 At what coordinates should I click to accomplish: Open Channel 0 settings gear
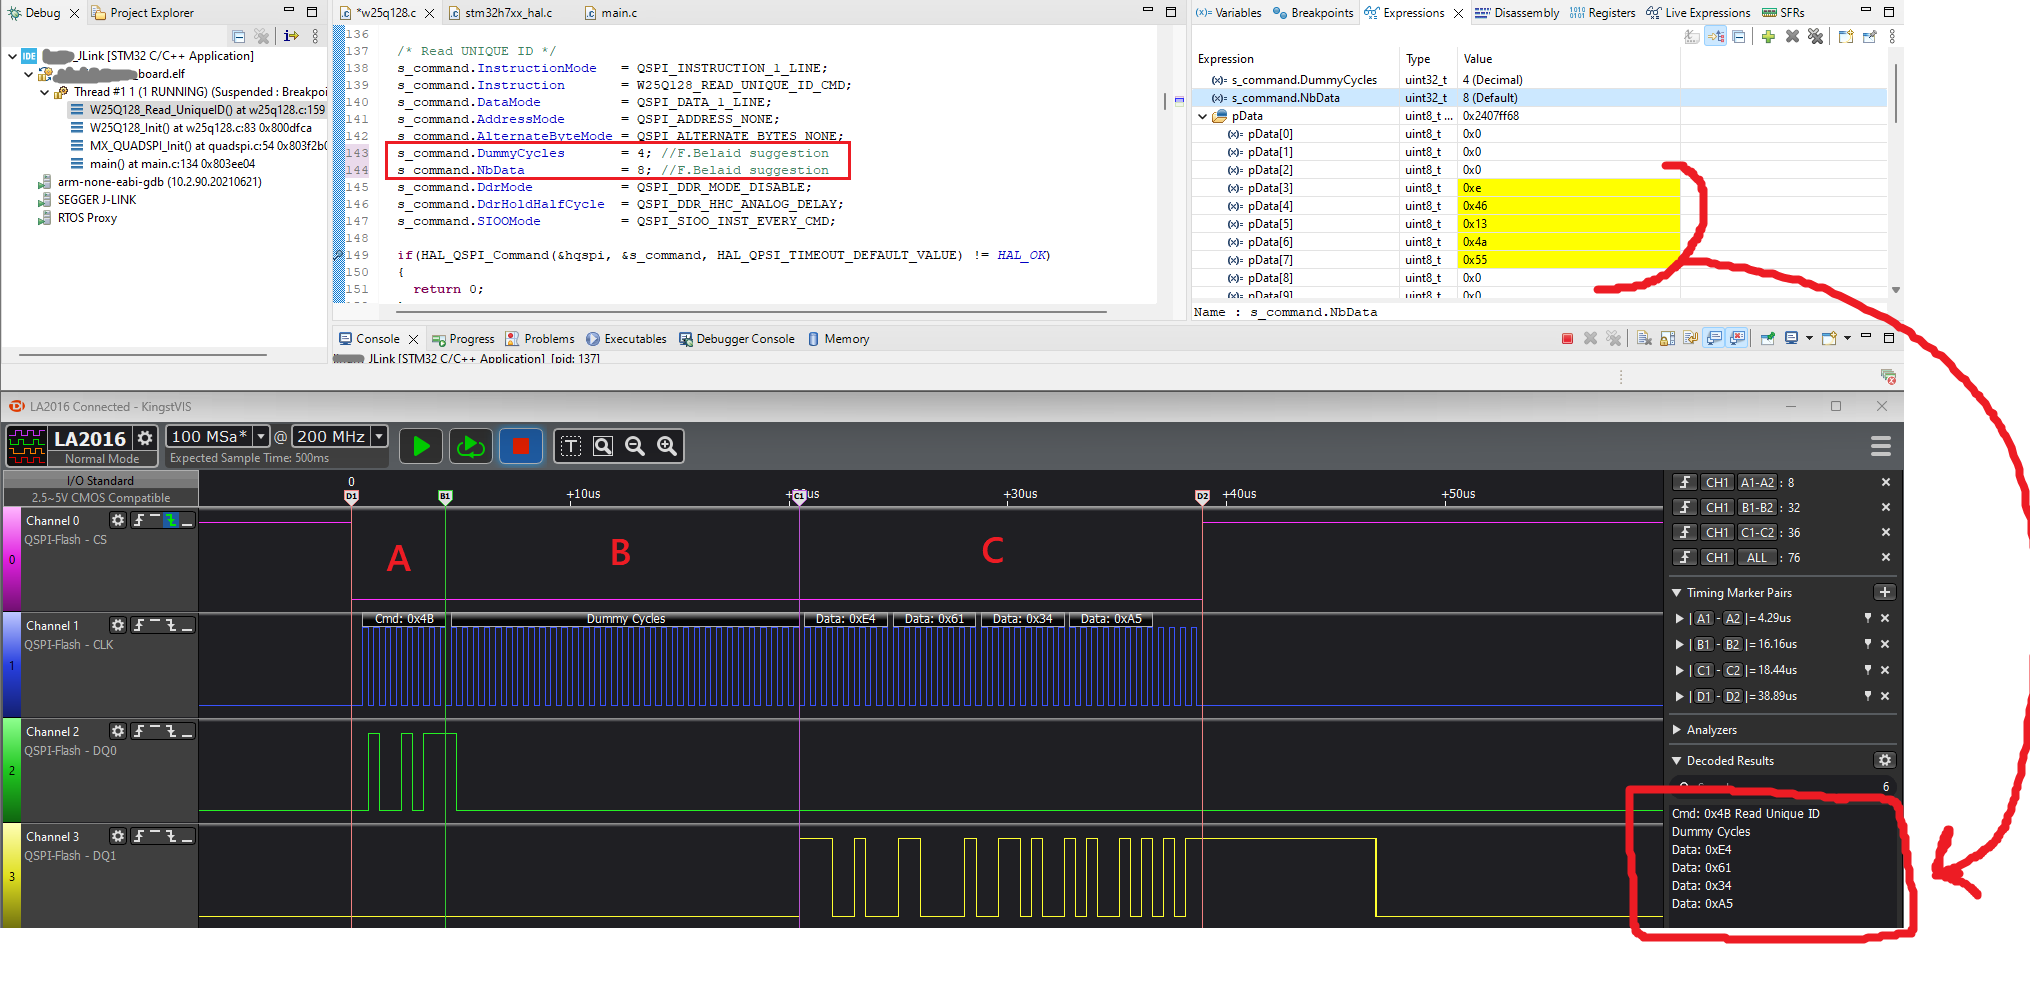click(x=118, y=520)
